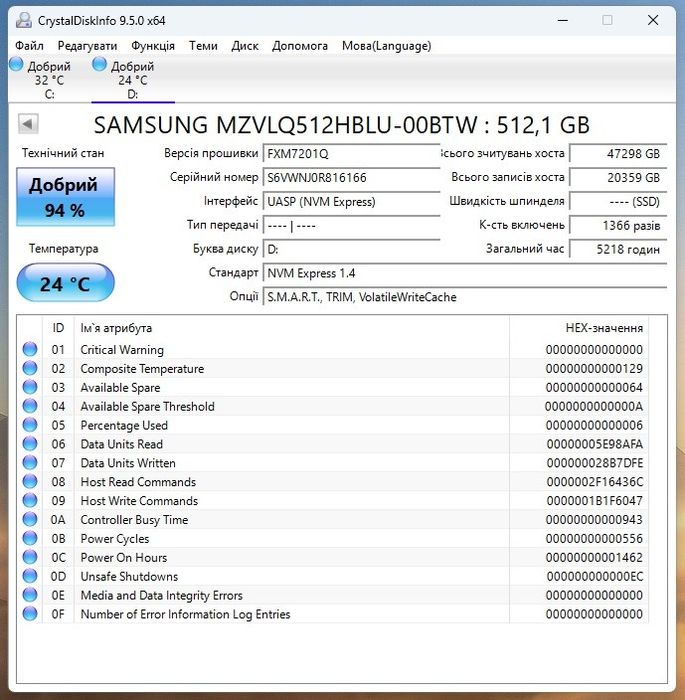Open the Допомога menu
The image size is (685, 700).
(300, 46)
